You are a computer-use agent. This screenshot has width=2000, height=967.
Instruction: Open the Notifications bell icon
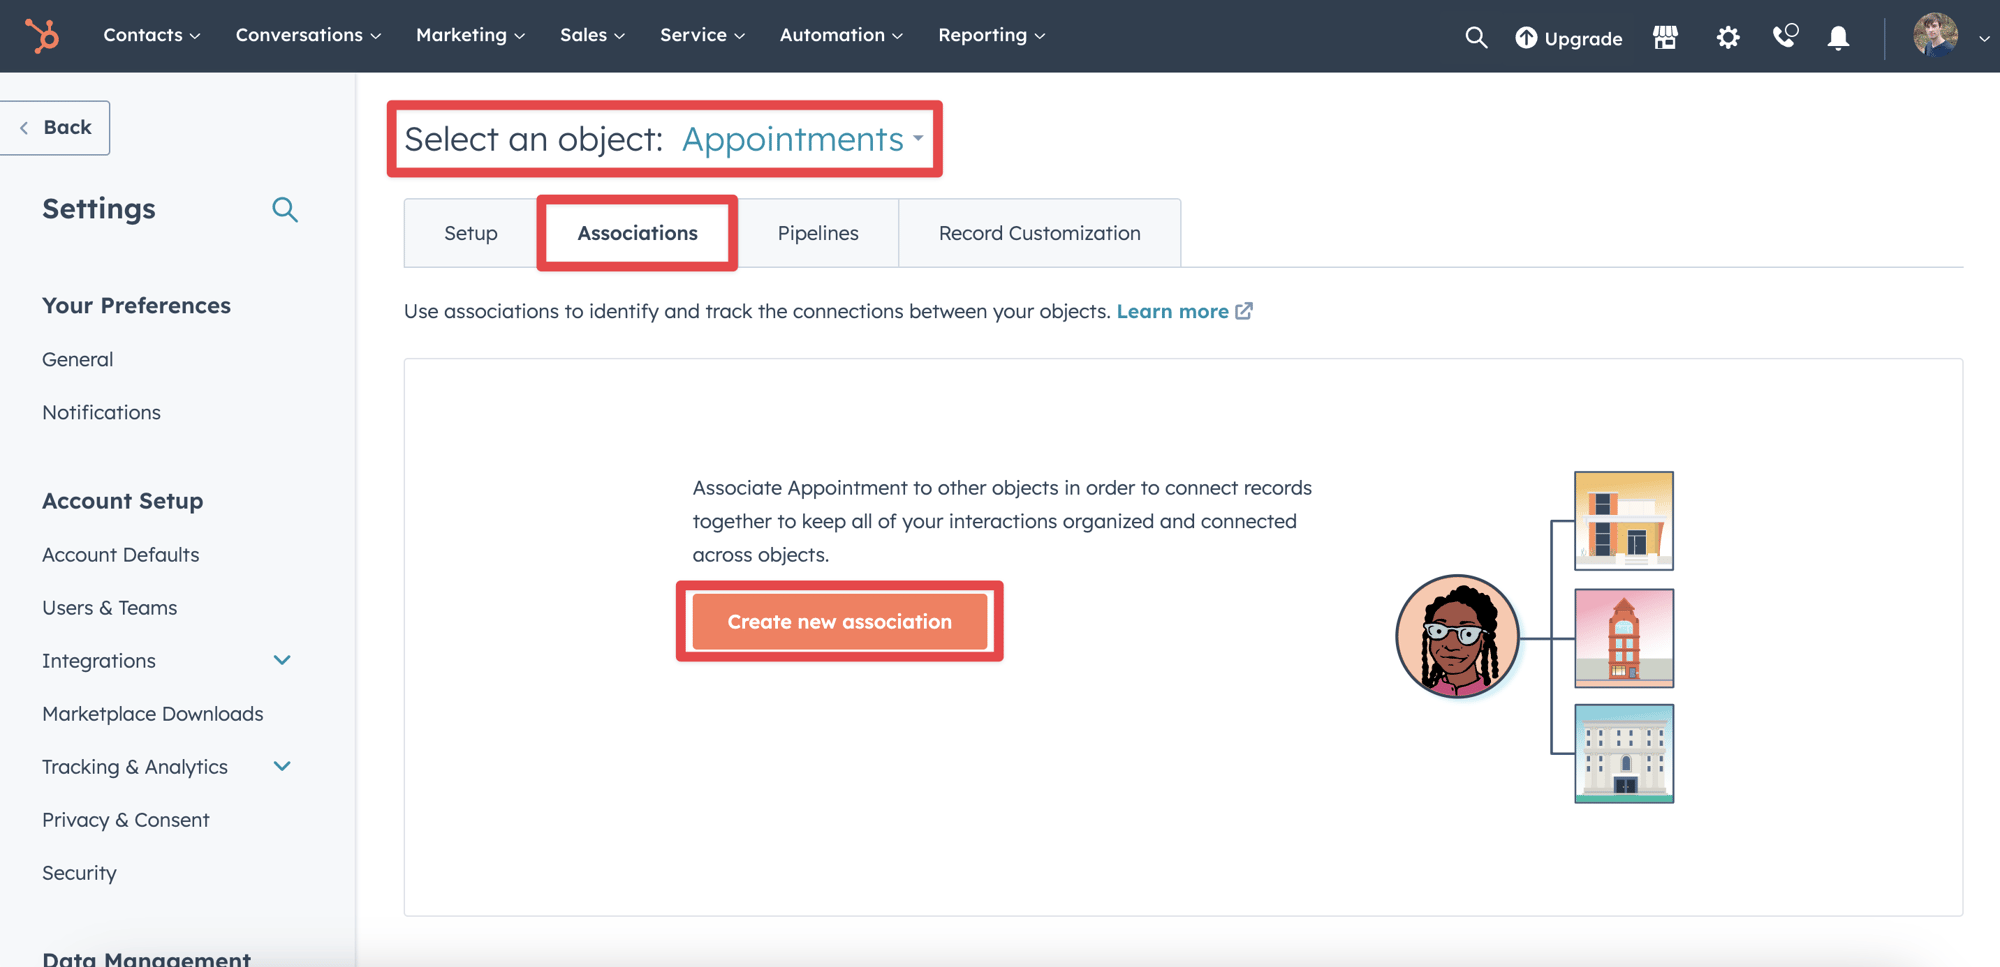click(x=1838, y=36)
